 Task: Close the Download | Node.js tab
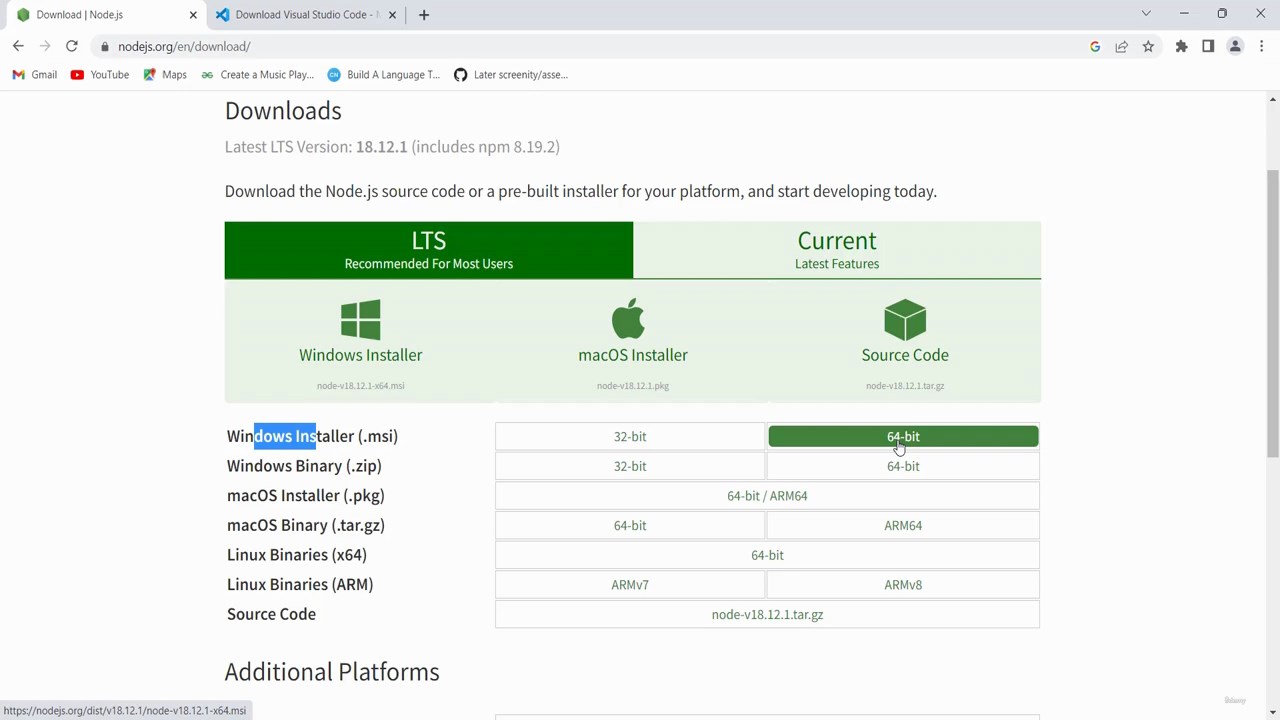tap(193, 15)
